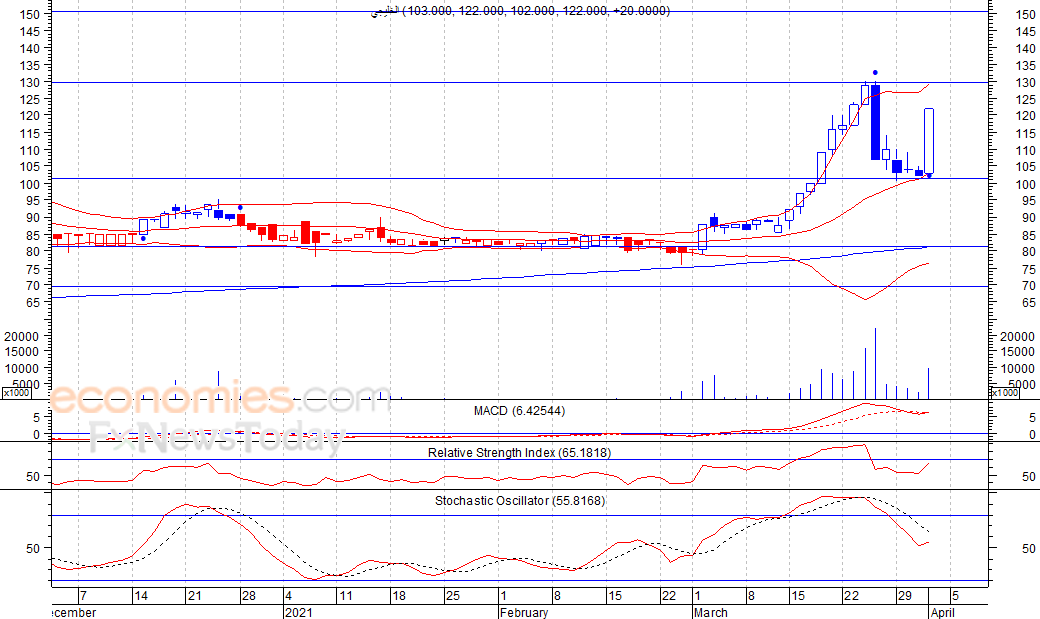The image size is (1040, 619).
Task: Click the April month label on the date axis
Action: pos(942,612)
